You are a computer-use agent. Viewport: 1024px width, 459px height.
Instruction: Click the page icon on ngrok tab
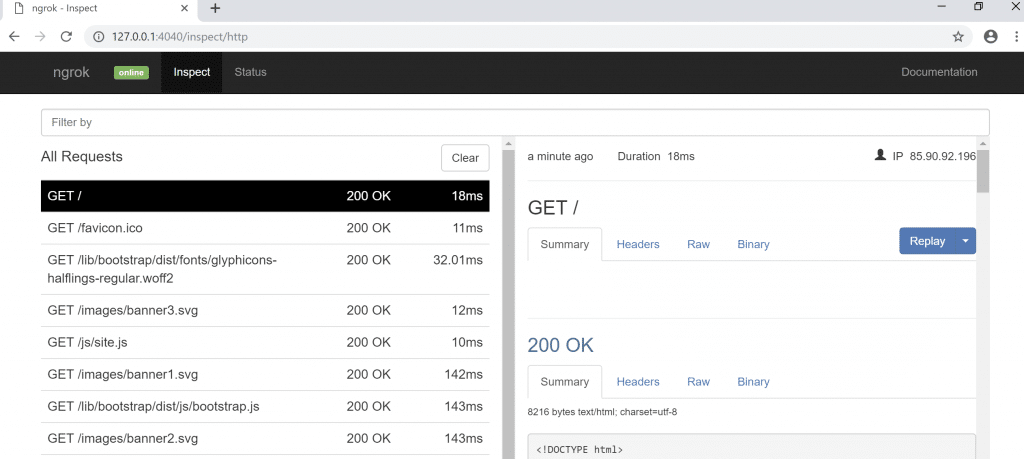click(19, 8)
